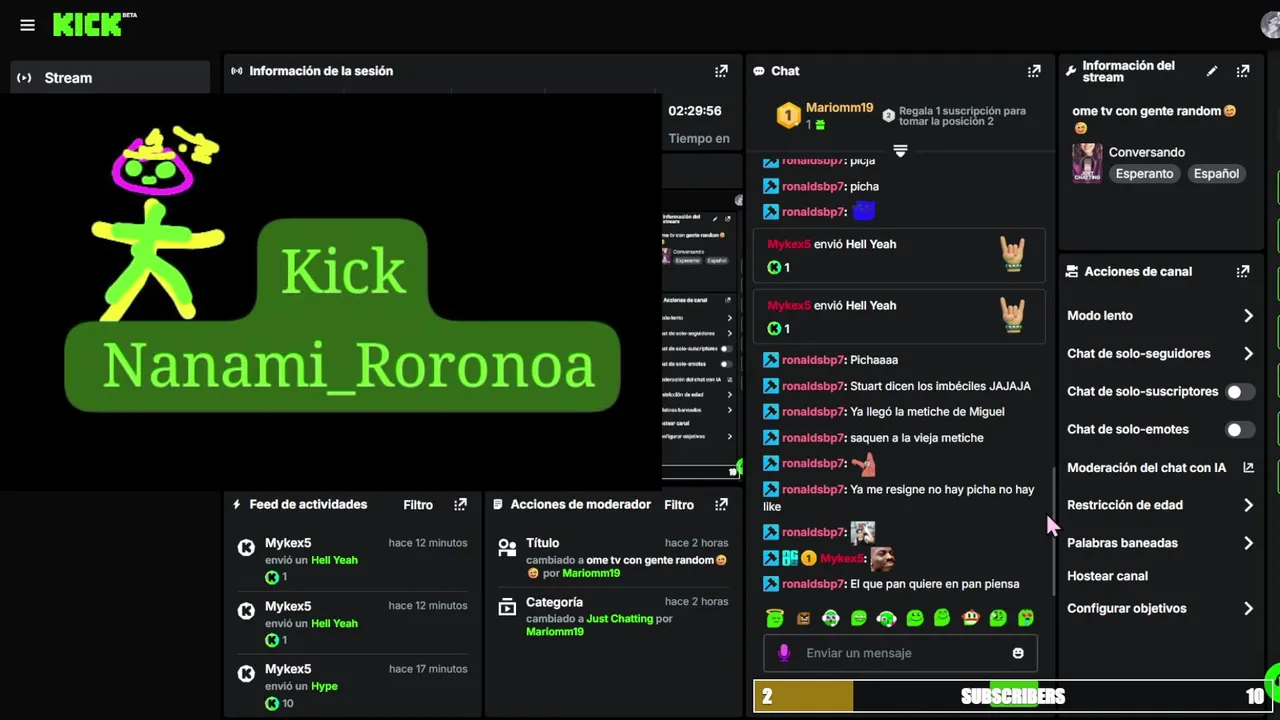
Task: Expand the Chat de solo-seguidores options
Action: [1248, 354]
